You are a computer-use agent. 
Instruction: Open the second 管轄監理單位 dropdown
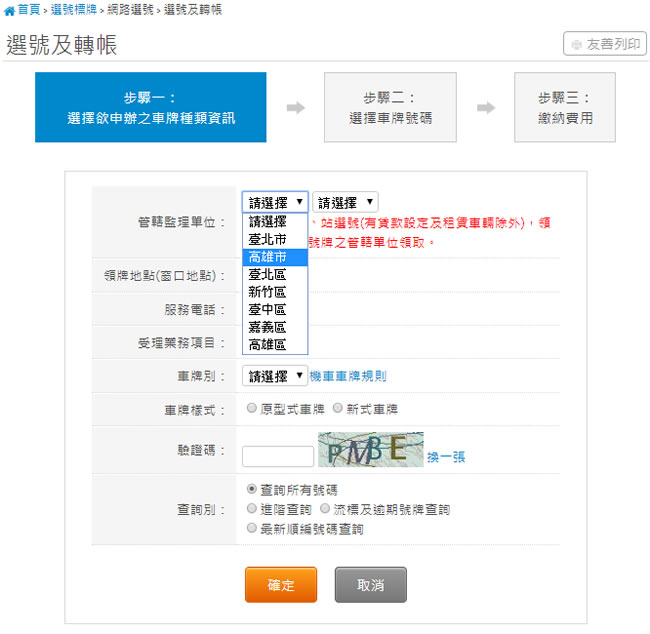pos(345,202)
